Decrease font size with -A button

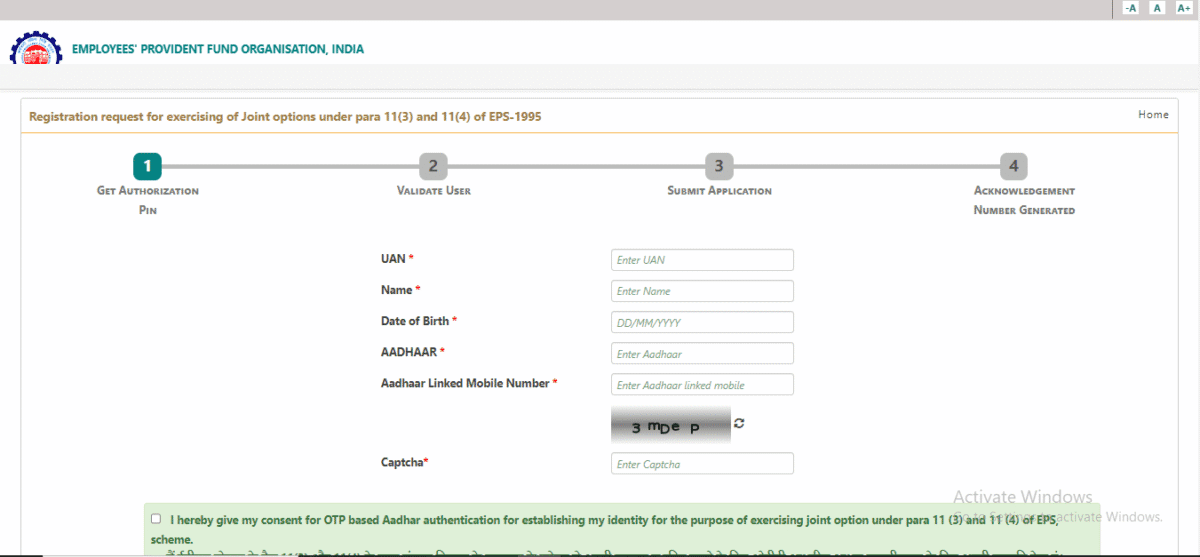1130,8
